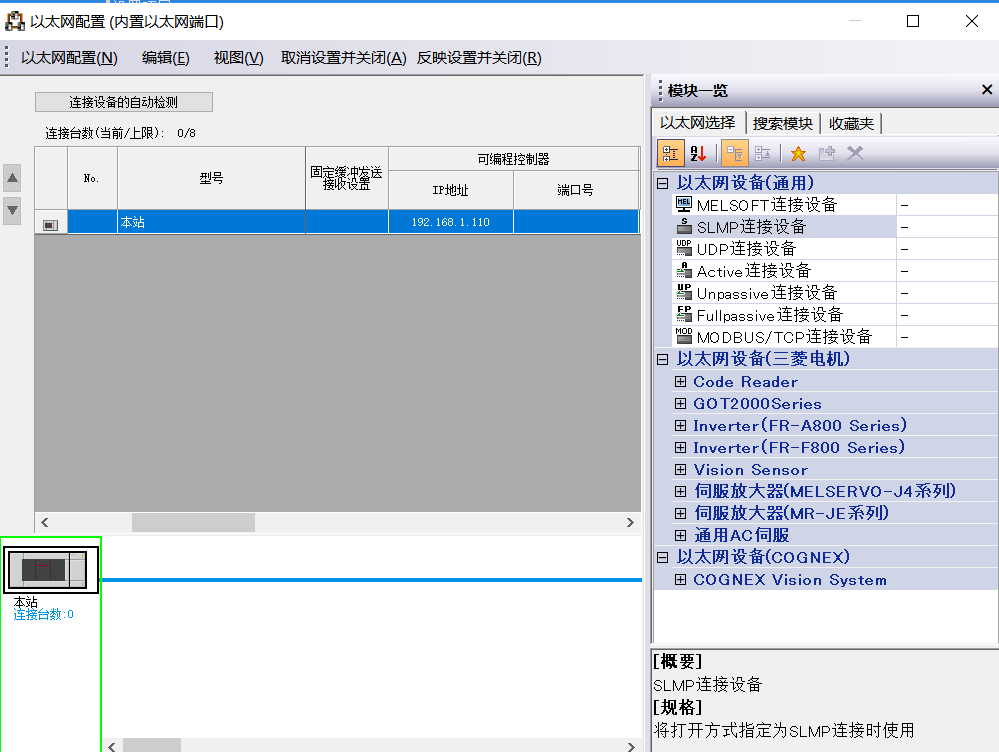Expand the COGNEX Vision System node
999x752 pixels.
(681, 580)
